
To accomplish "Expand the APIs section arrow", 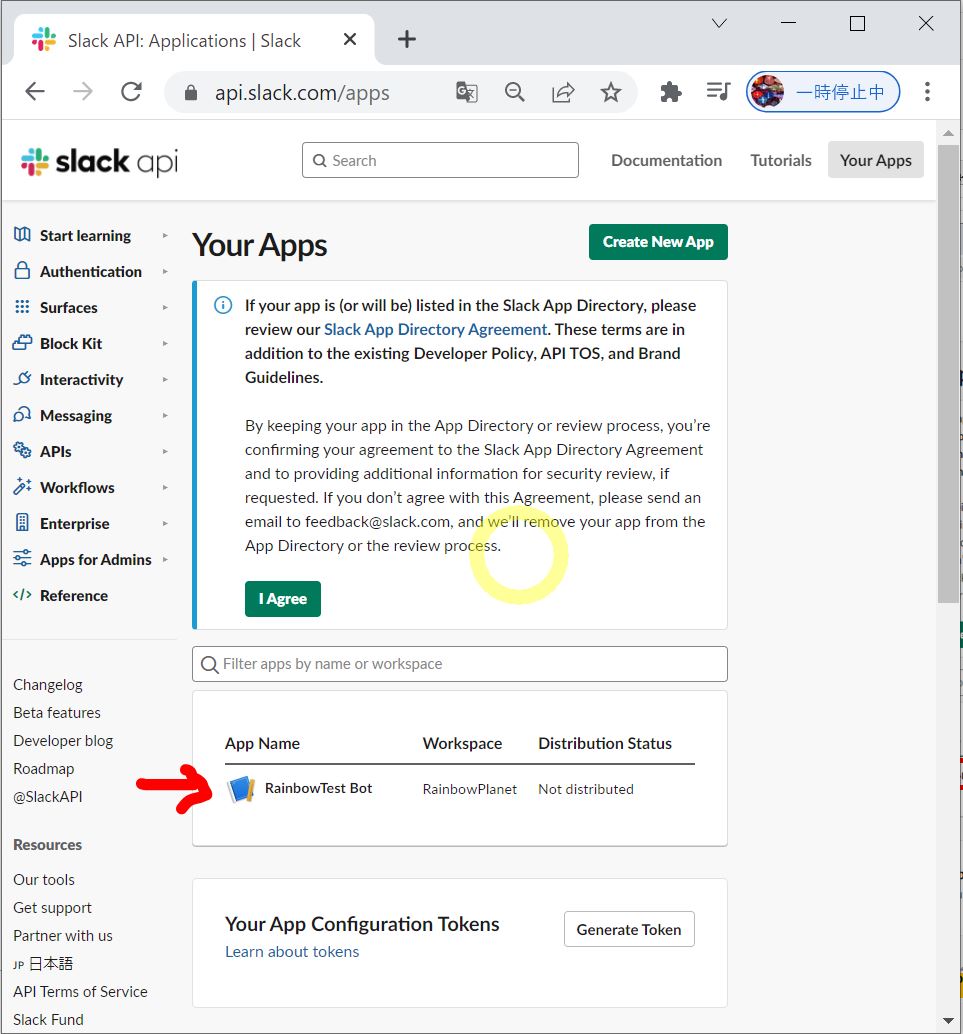I will tap(165, 451).
